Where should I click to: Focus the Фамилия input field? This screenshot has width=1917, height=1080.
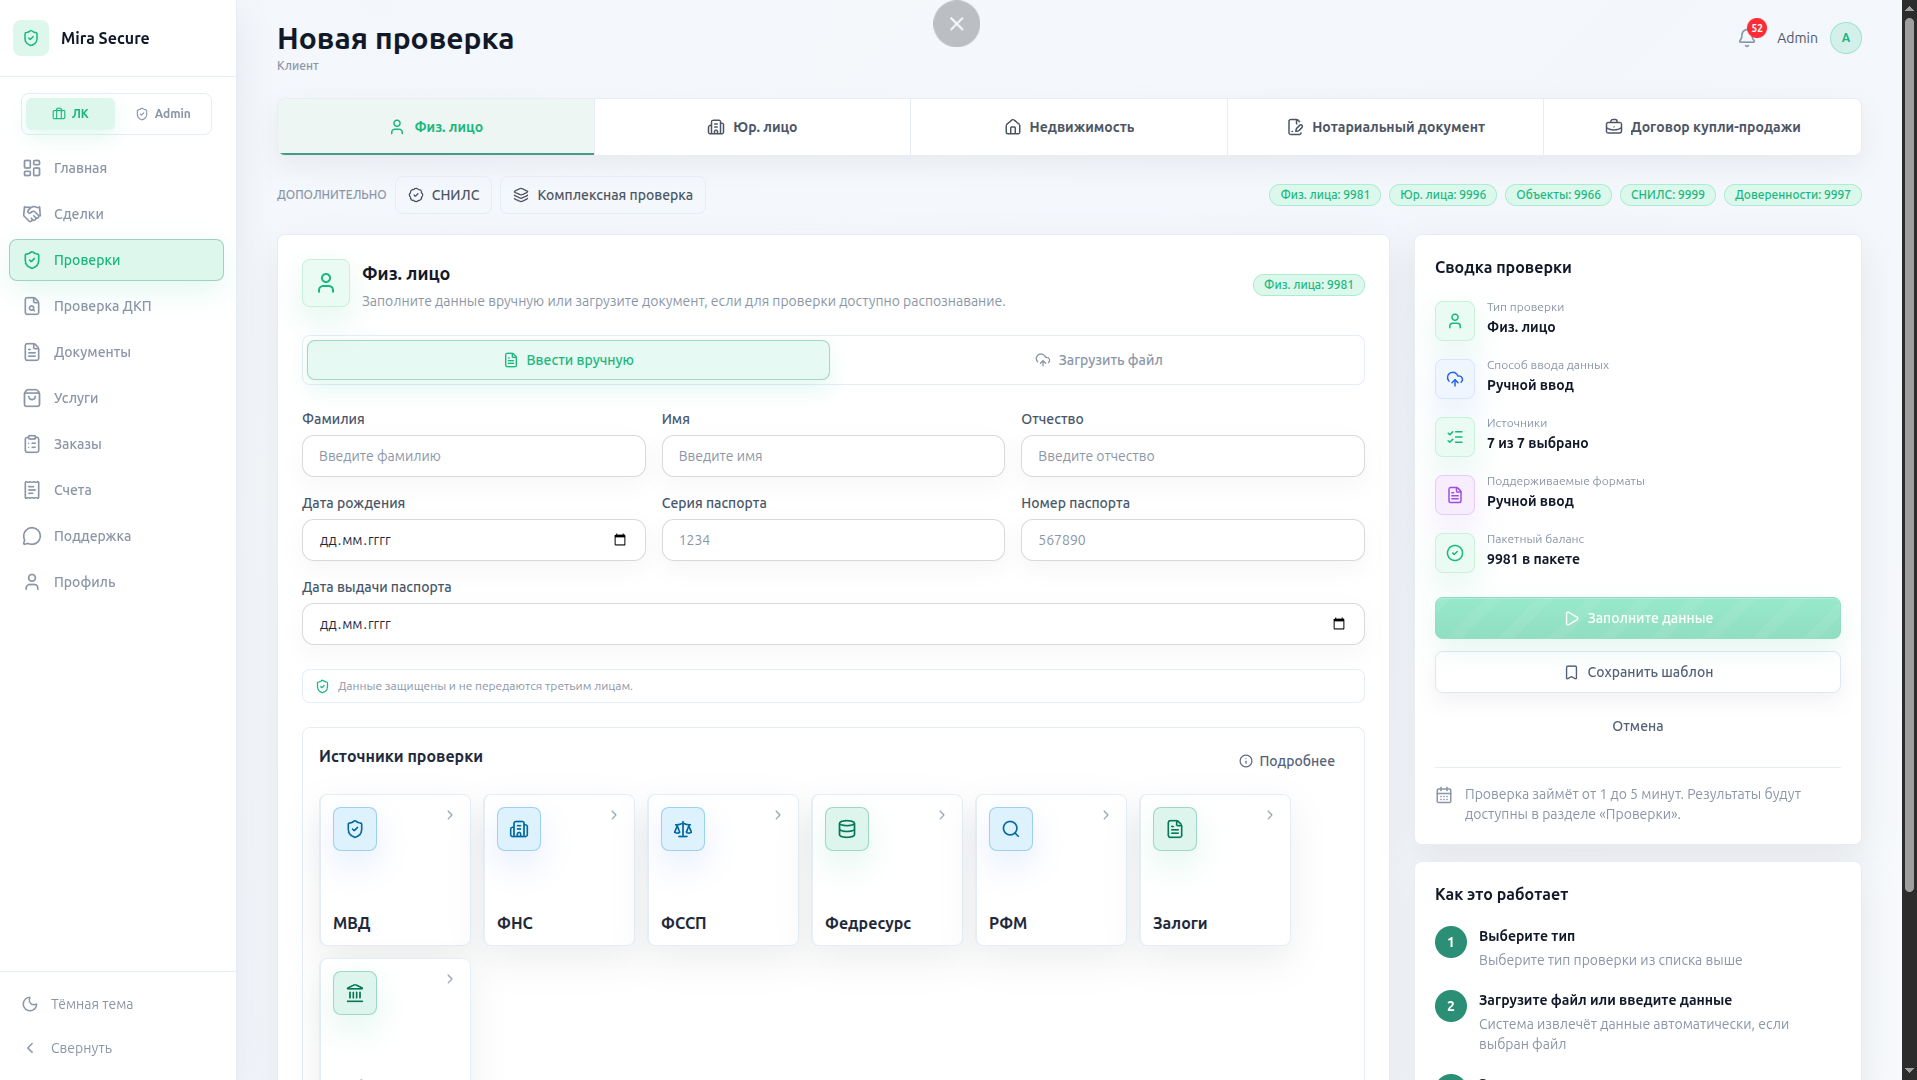coord(474,456)
